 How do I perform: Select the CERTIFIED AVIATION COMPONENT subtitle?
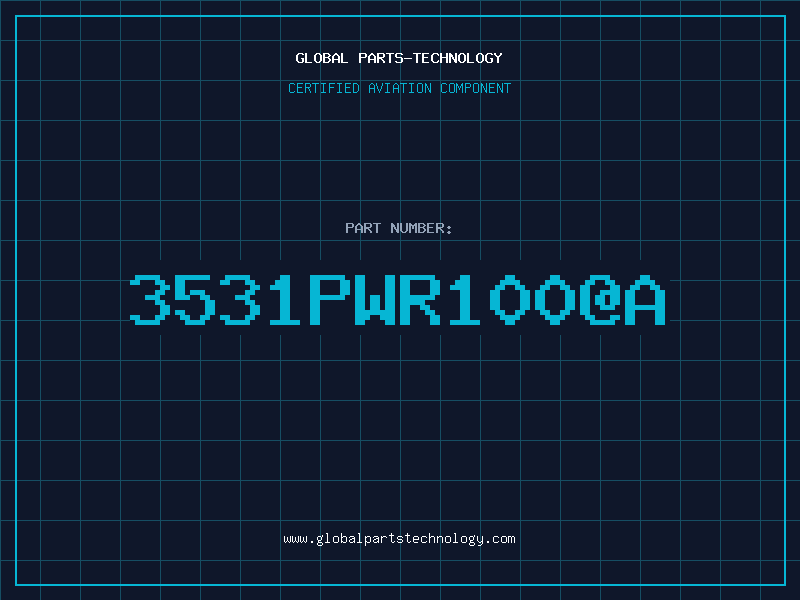pos(399,88)
